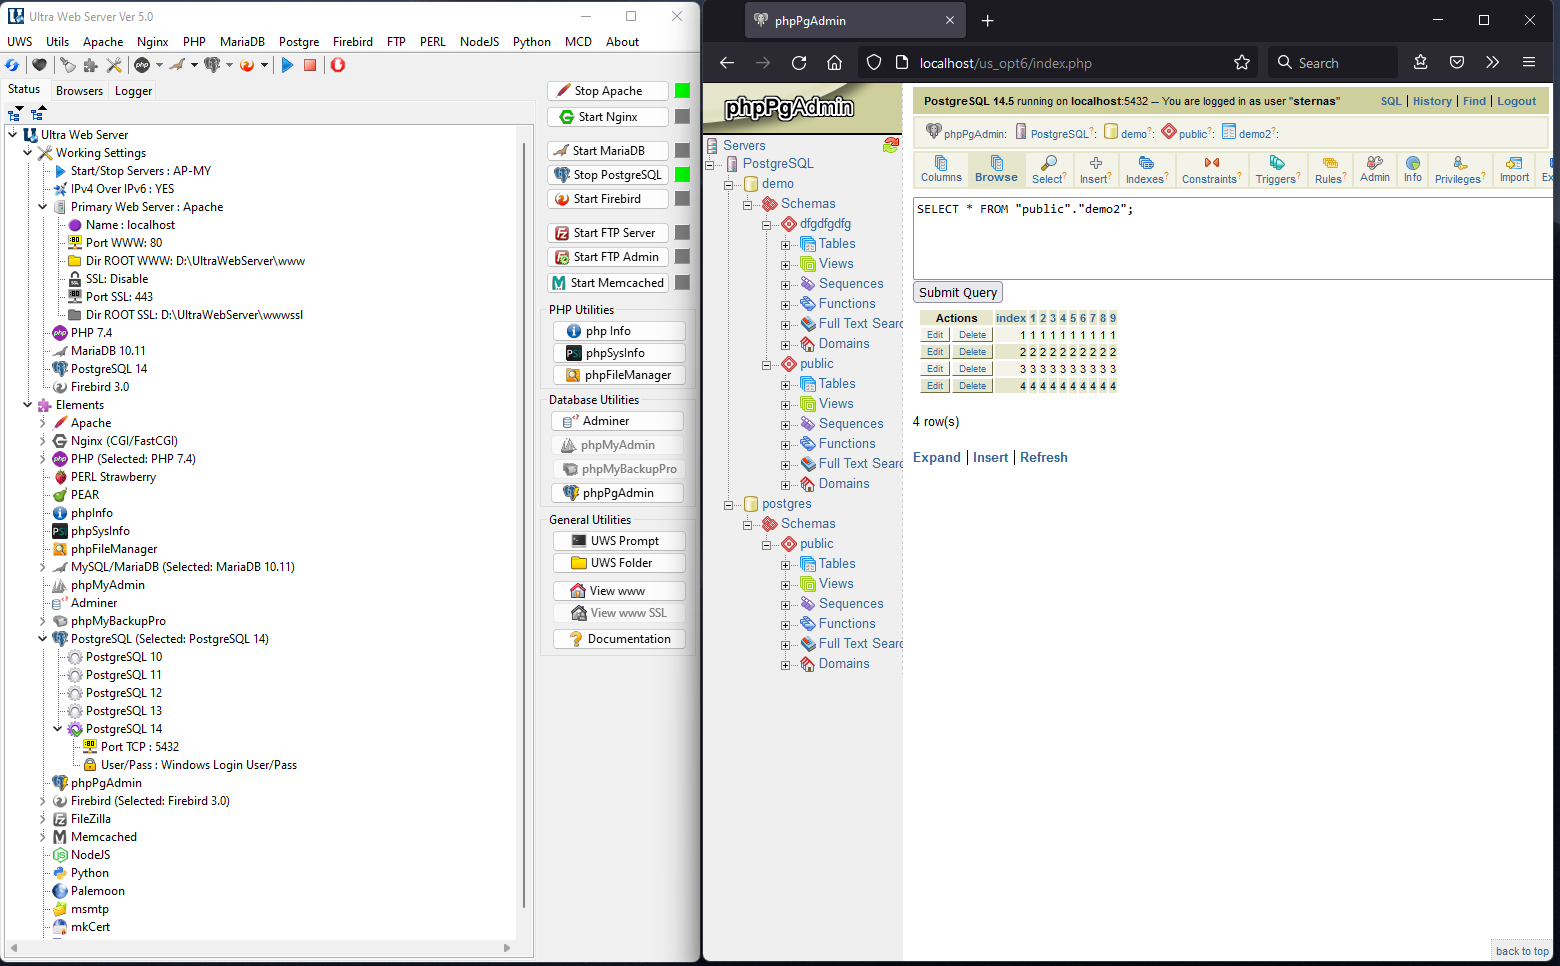The height and width of the screenshot is (966, 1560).
Task: Click the Stop Apache button
Action: click(x=608, y=90)
